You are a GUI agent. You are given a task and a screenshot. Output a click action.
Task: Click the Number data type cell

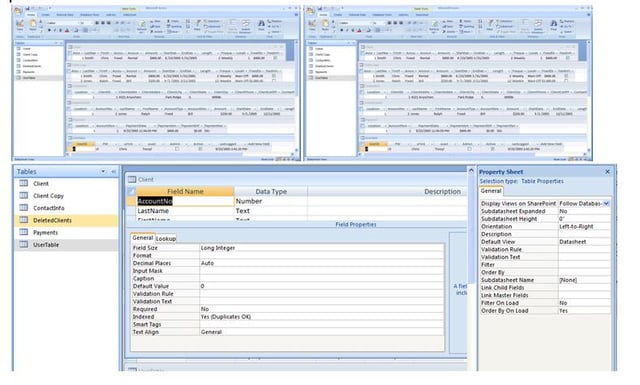(271, 201)
